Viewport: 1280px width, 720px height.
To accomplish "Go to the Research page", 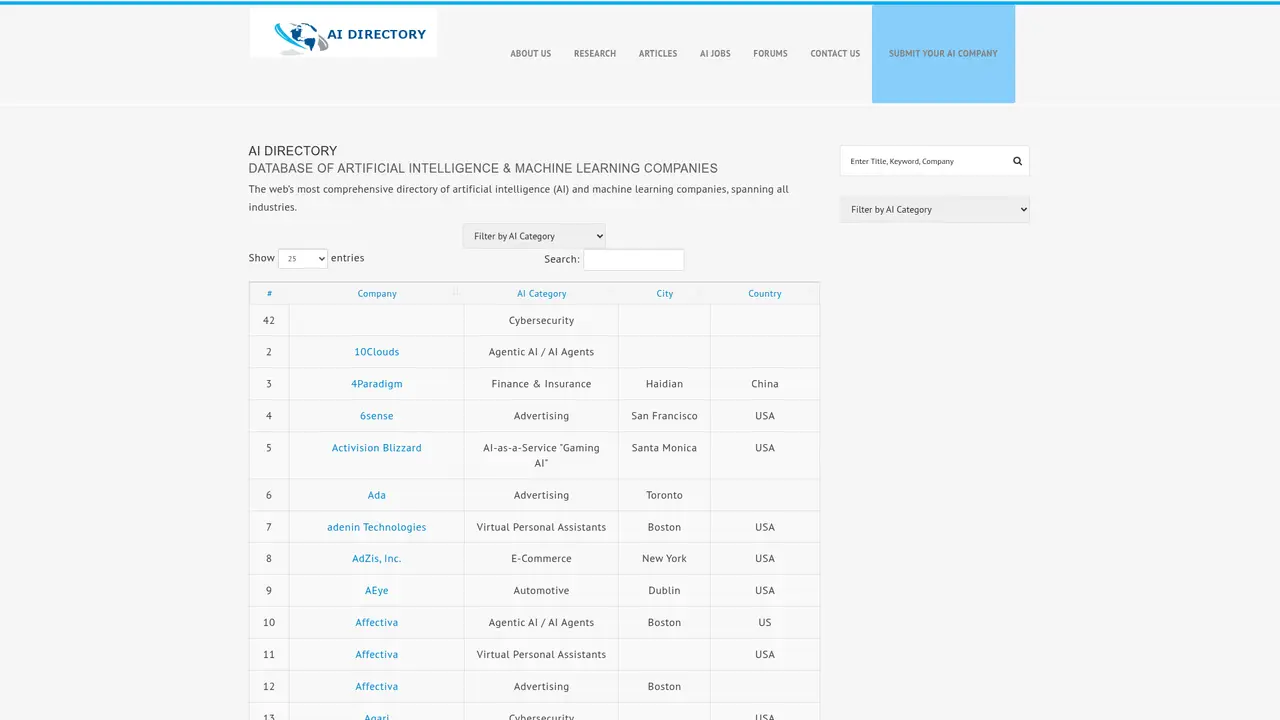I will click(595, 54).
